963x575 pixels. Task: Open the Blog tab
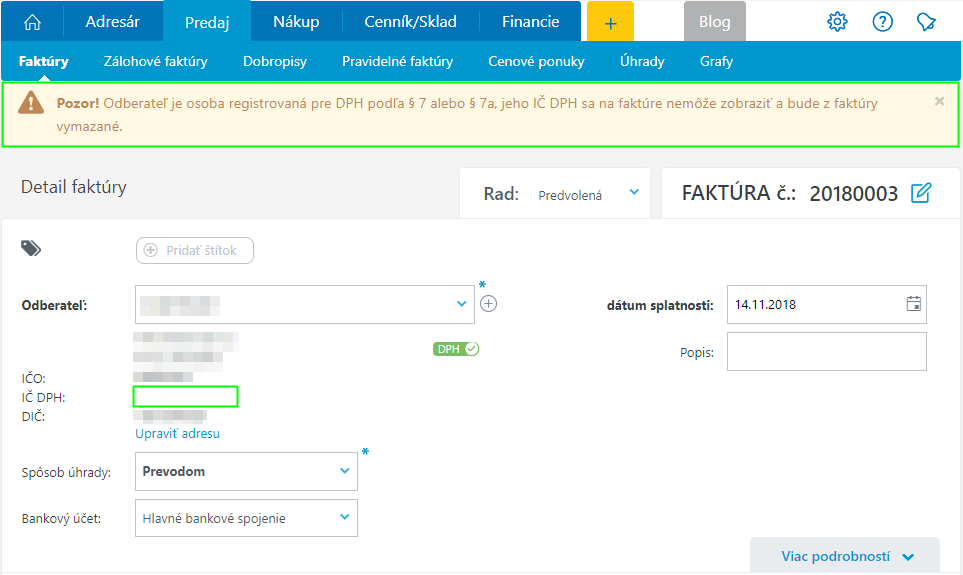(x=715, y=22)
